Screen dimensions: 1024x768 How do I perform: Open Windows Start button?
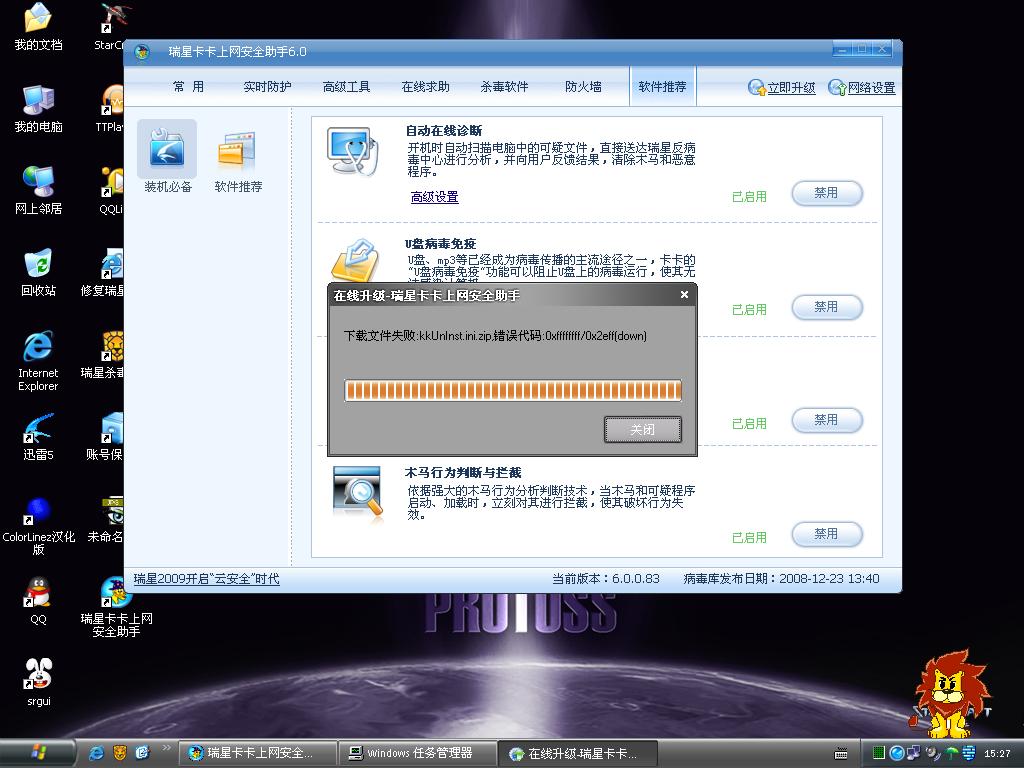pos(38,753)
